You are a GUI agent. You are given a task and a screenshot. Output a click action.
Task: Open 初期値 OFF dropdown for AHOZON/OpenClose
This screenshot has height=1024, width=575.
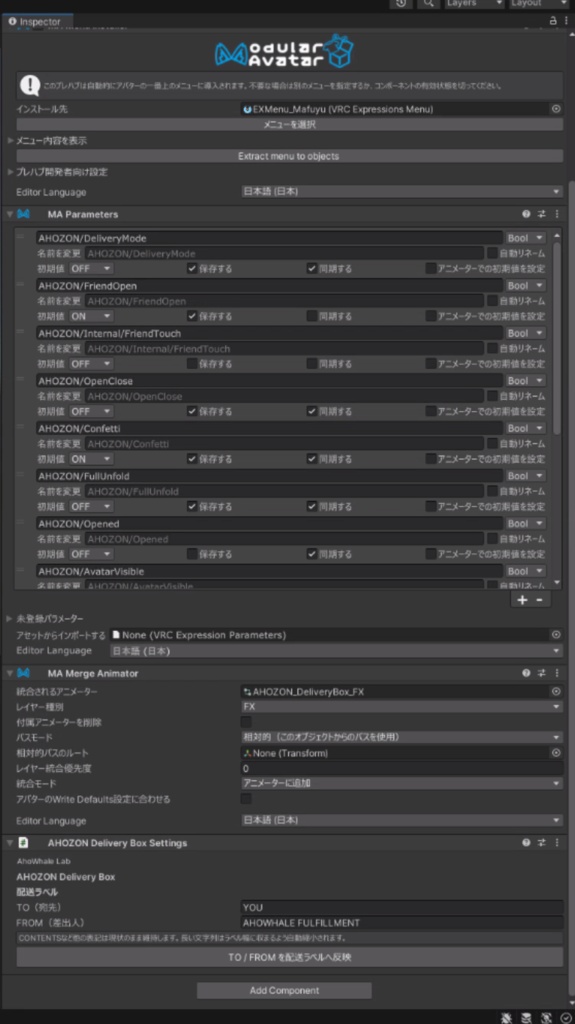[91, 411]
